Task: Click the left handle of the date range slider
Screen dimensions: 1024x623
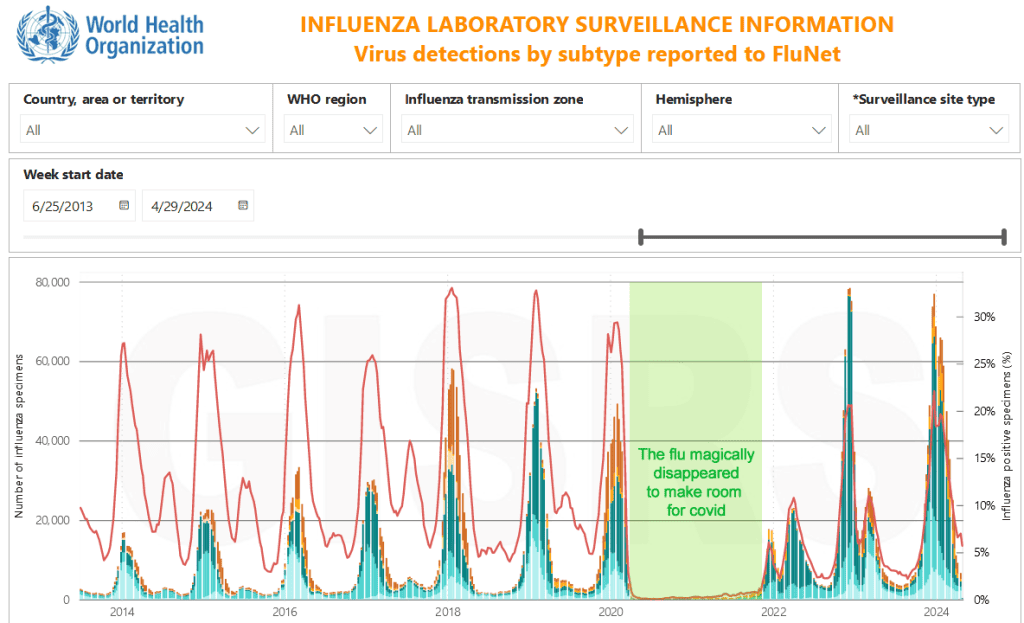Action: pyautogui.click(x=640, y=237)
